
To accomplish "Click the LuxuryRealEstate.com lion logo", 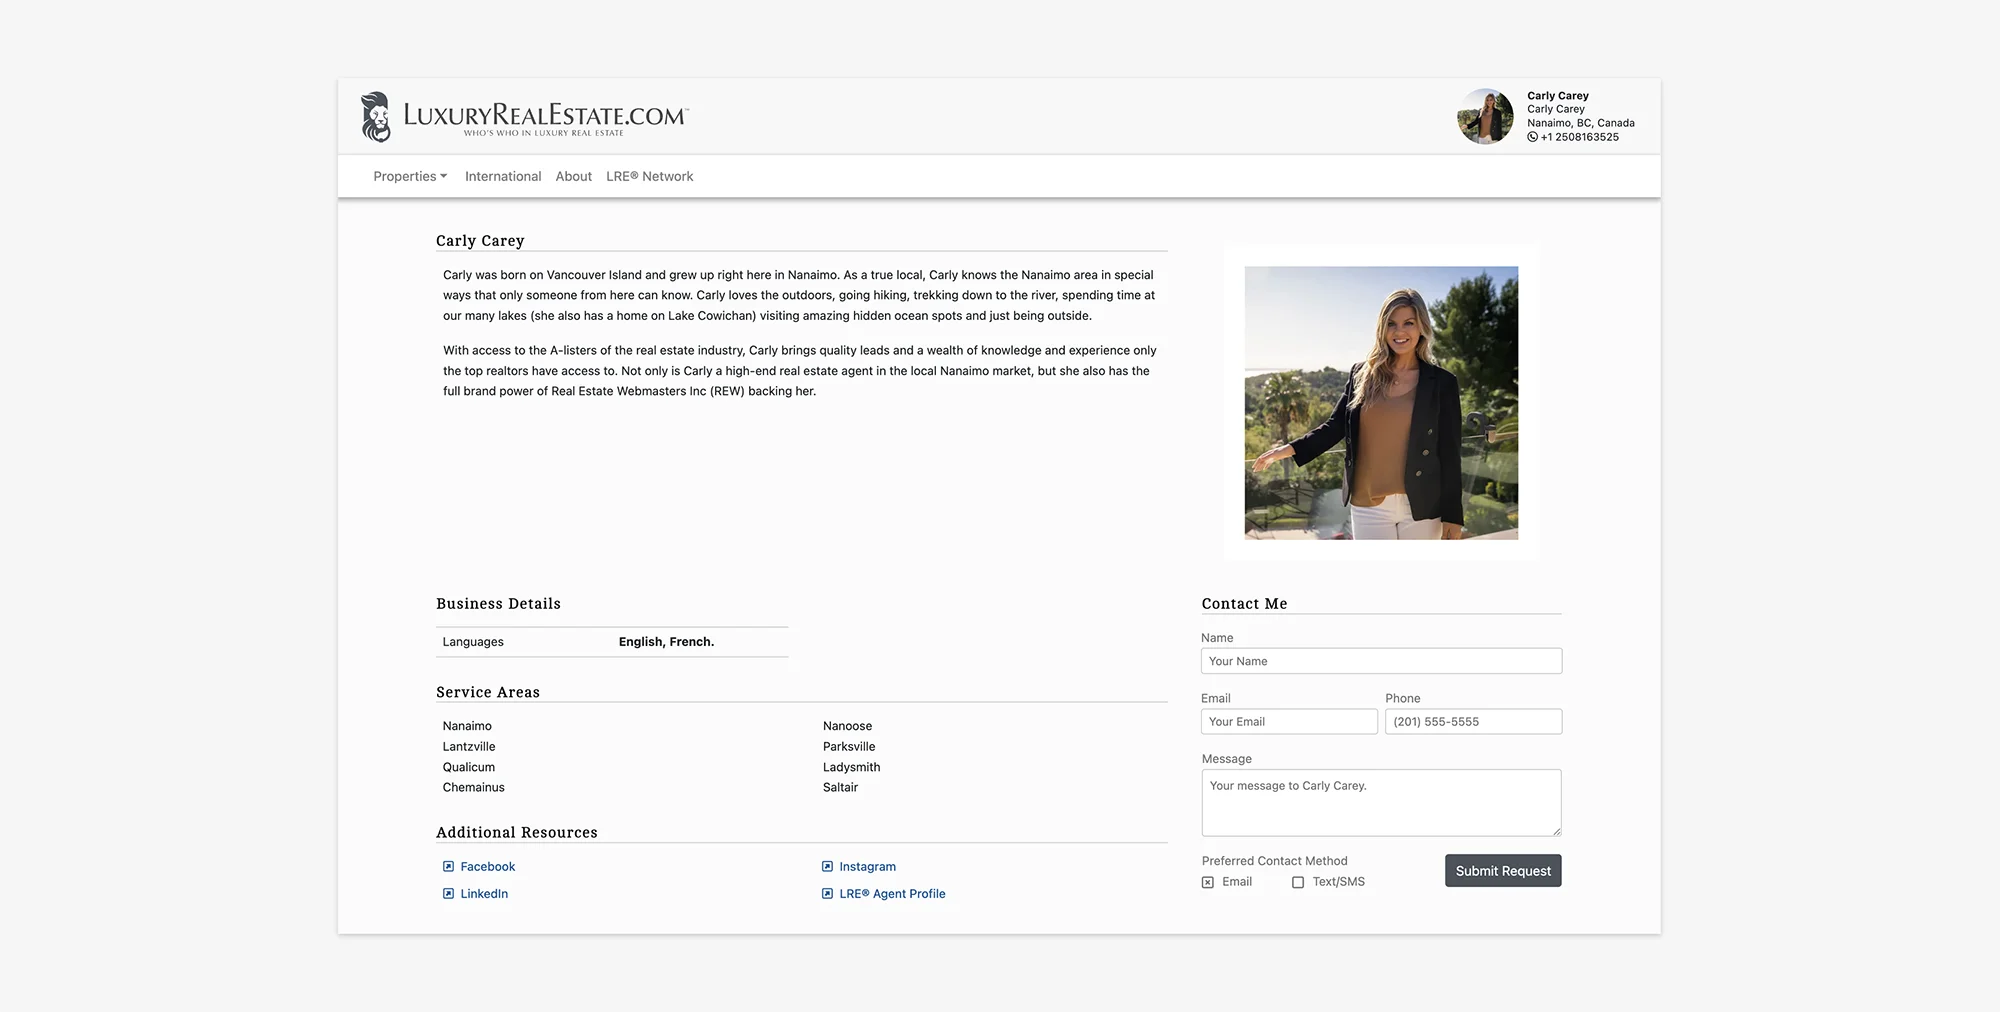I will 375,116.
